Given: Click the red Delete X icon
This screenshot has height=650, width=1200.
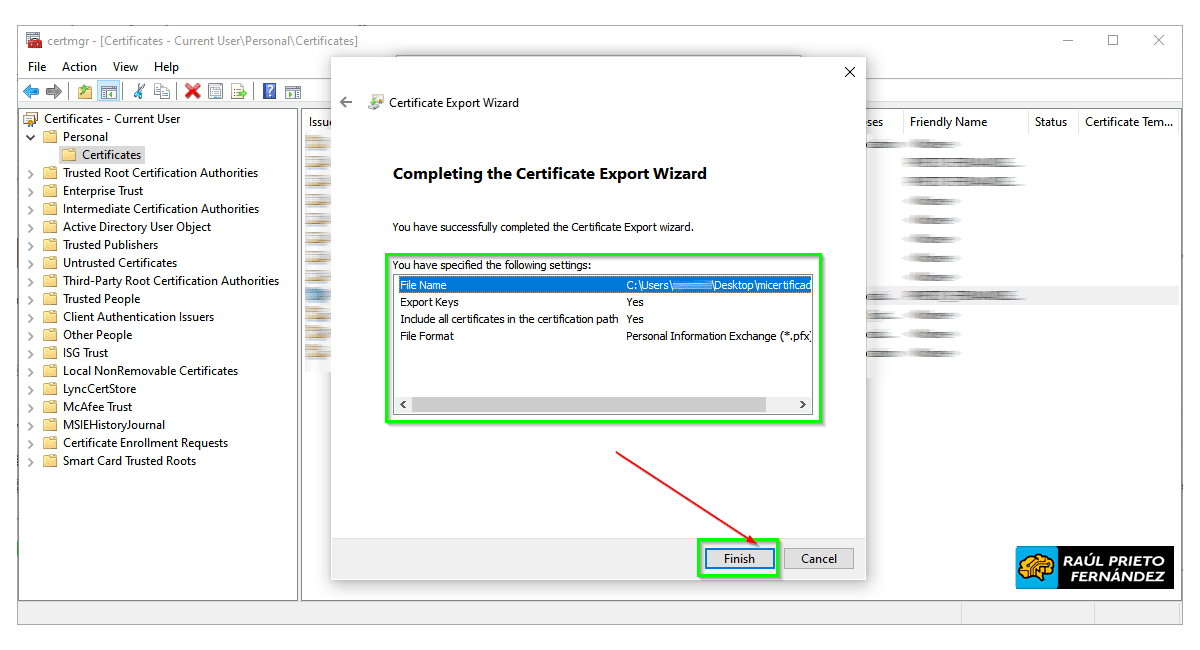Looking at the screenshot, I should point(192,92).
